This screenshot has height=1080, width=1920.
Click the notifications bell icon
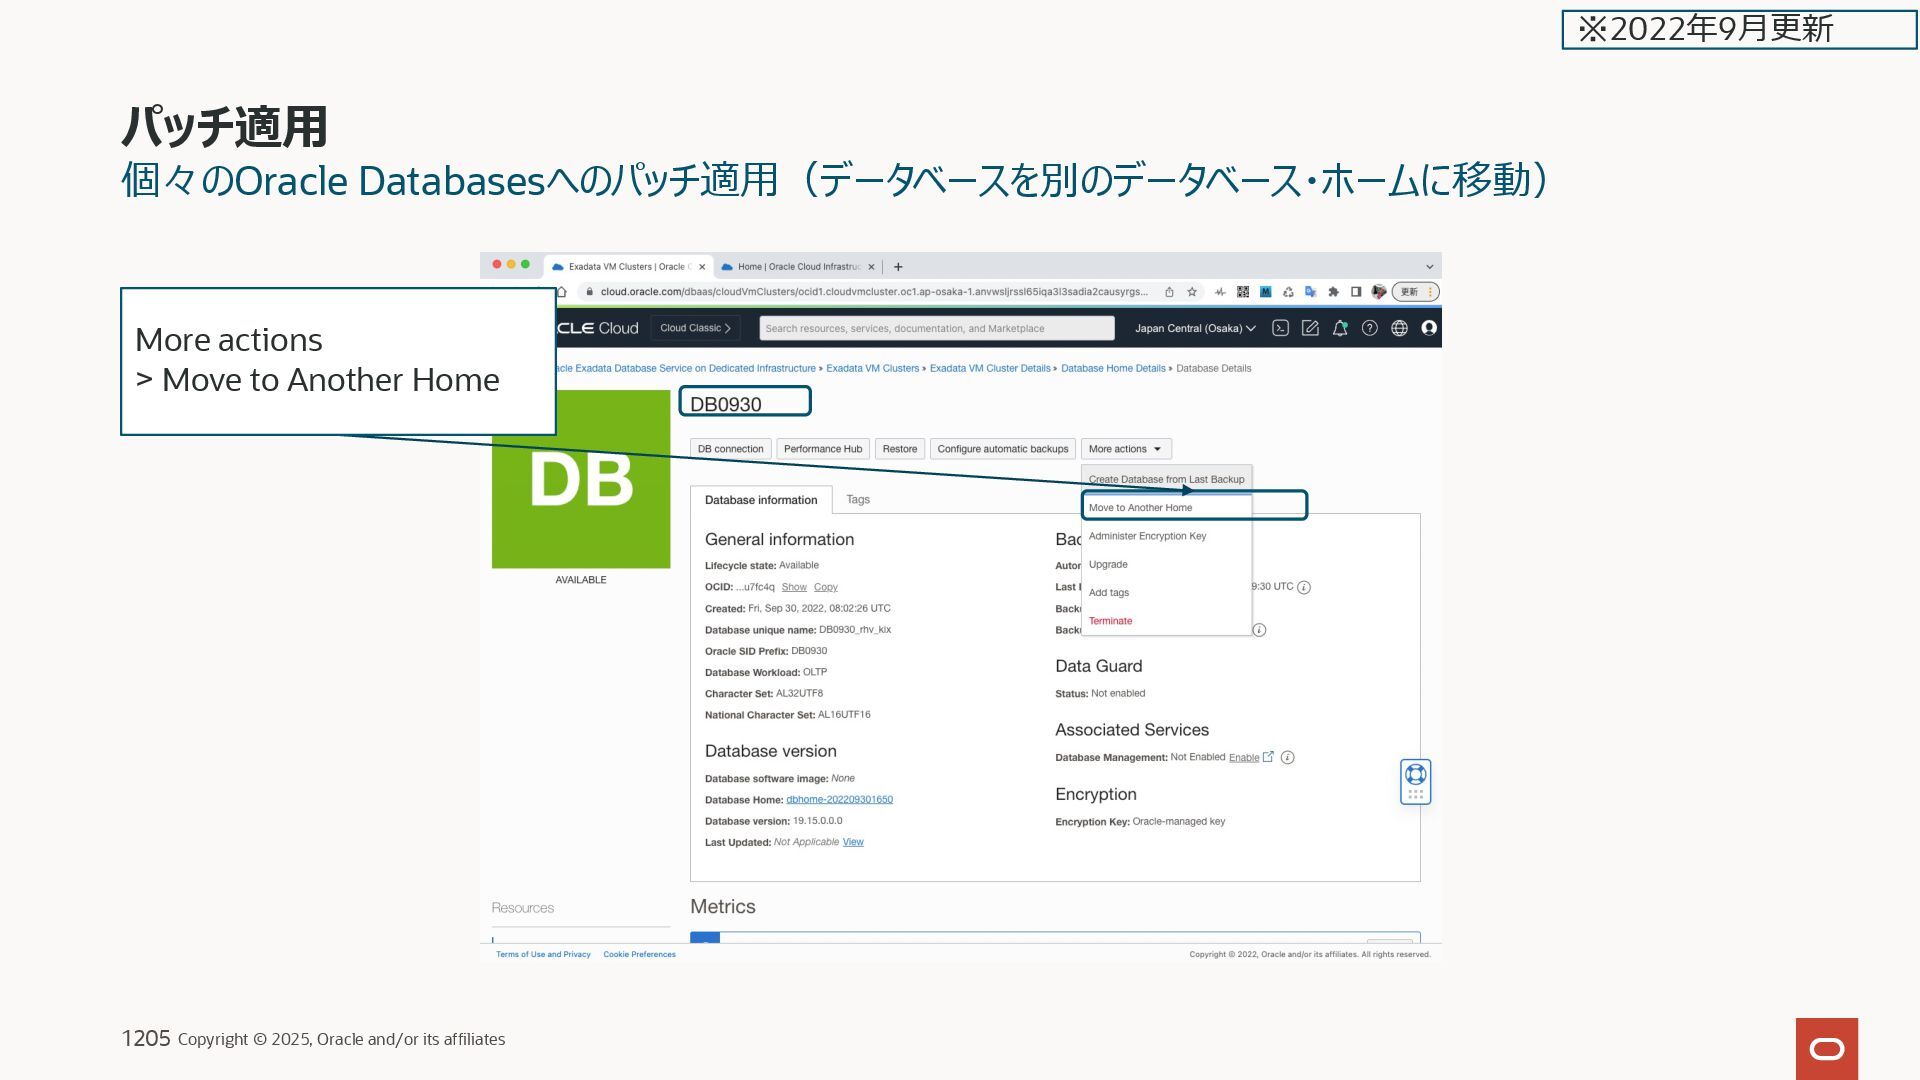click(1340, 328)
